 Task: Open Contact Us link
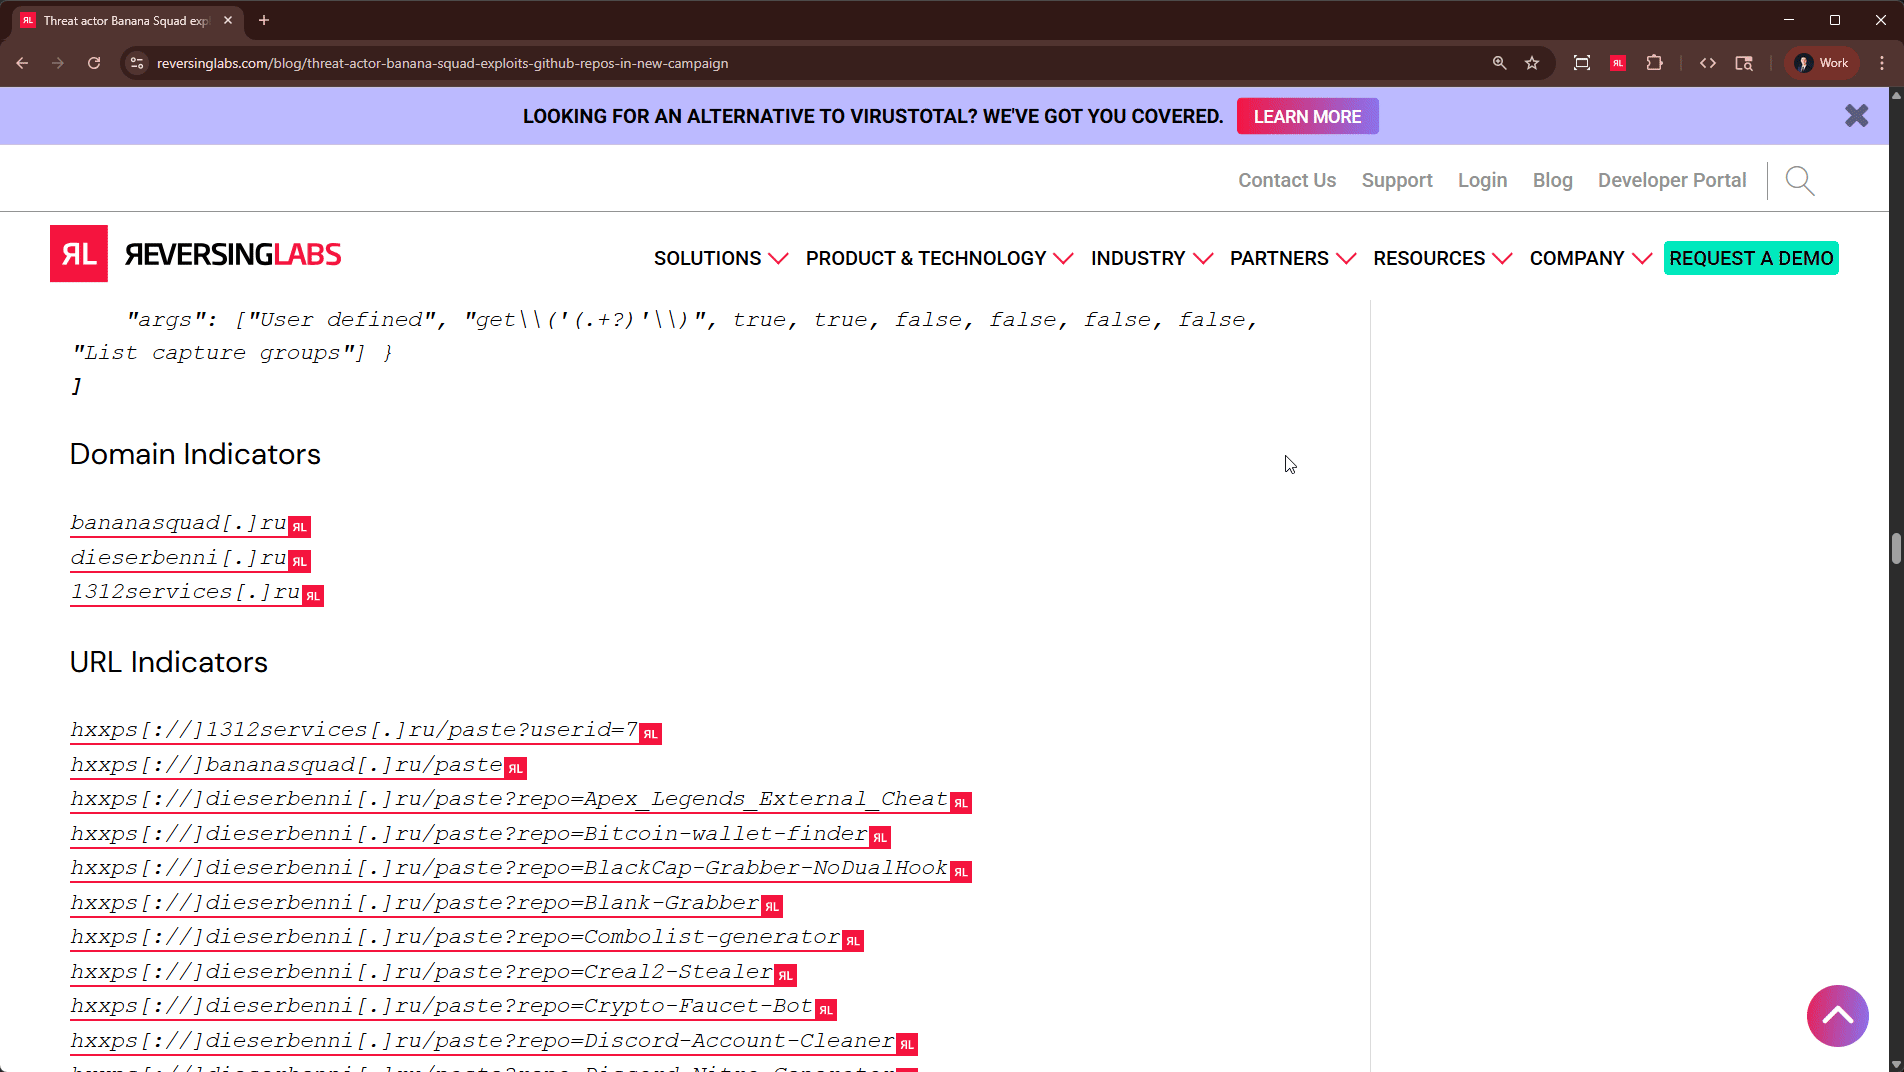tap(1287, 180)
